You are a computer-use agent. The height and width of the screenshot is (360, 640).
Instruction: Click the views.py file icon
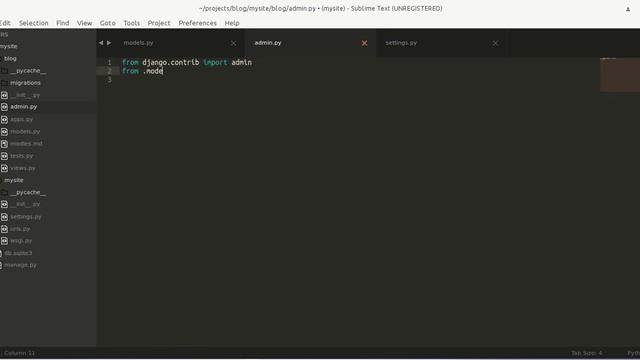(x=4, y=168)
